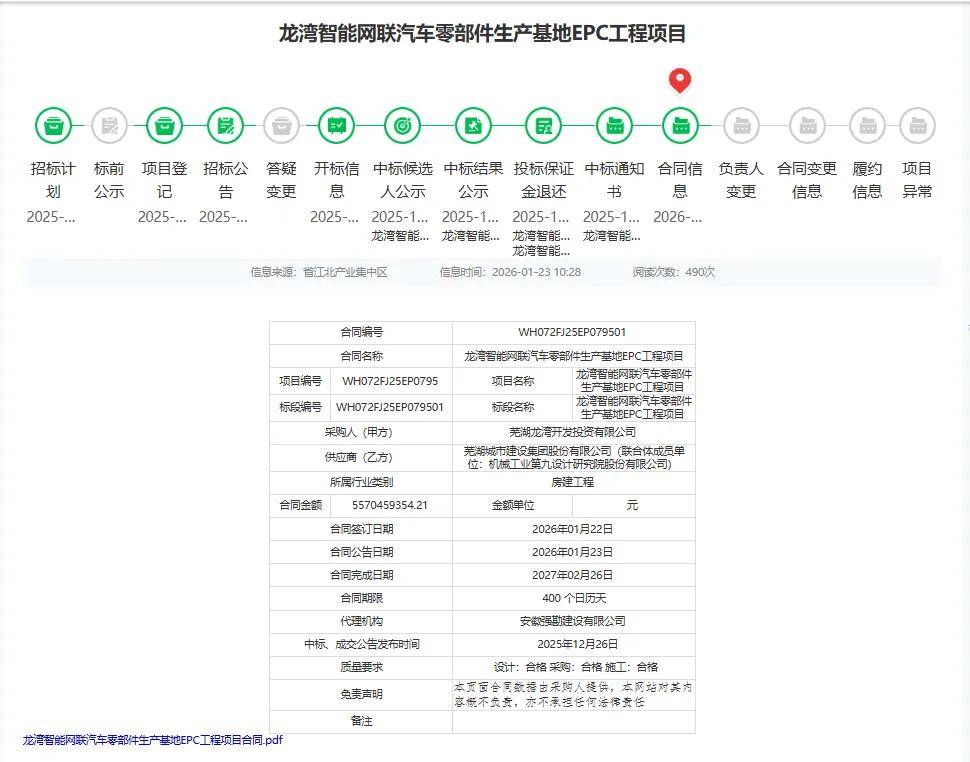The image size is (970, 762).
Task: Select the 中标结果公示 step icon
Action: [x=473, y=126]
